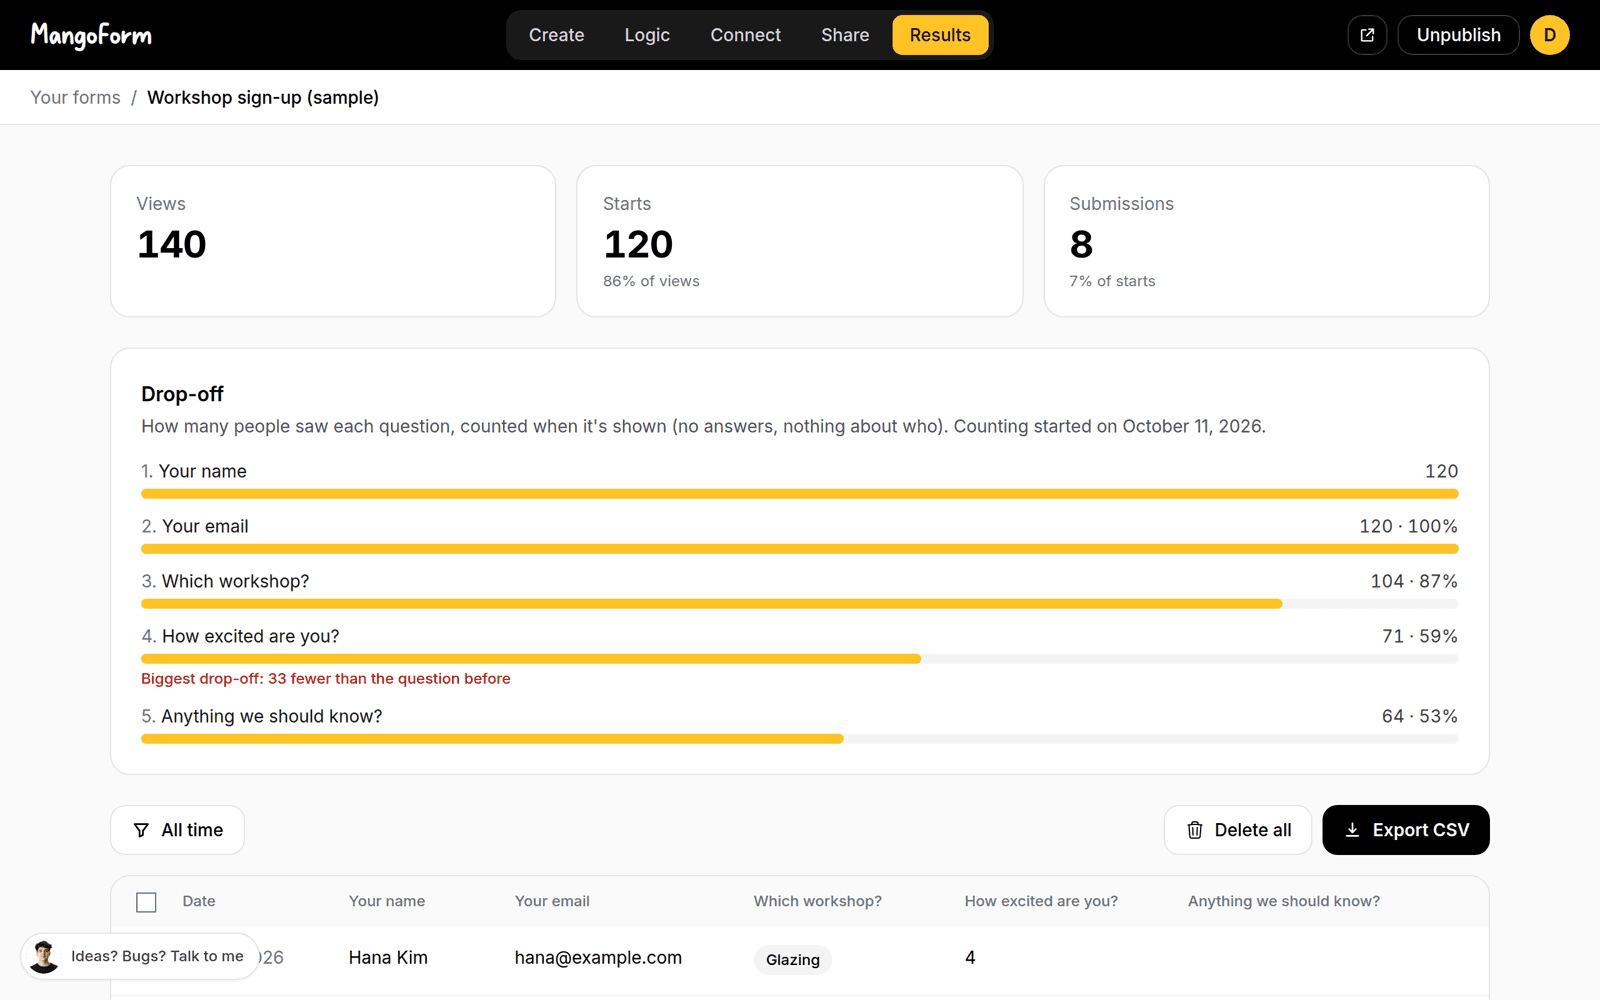Click the Unpublish button
Screen dimensions: 1600x1000
click(1458, 35)
